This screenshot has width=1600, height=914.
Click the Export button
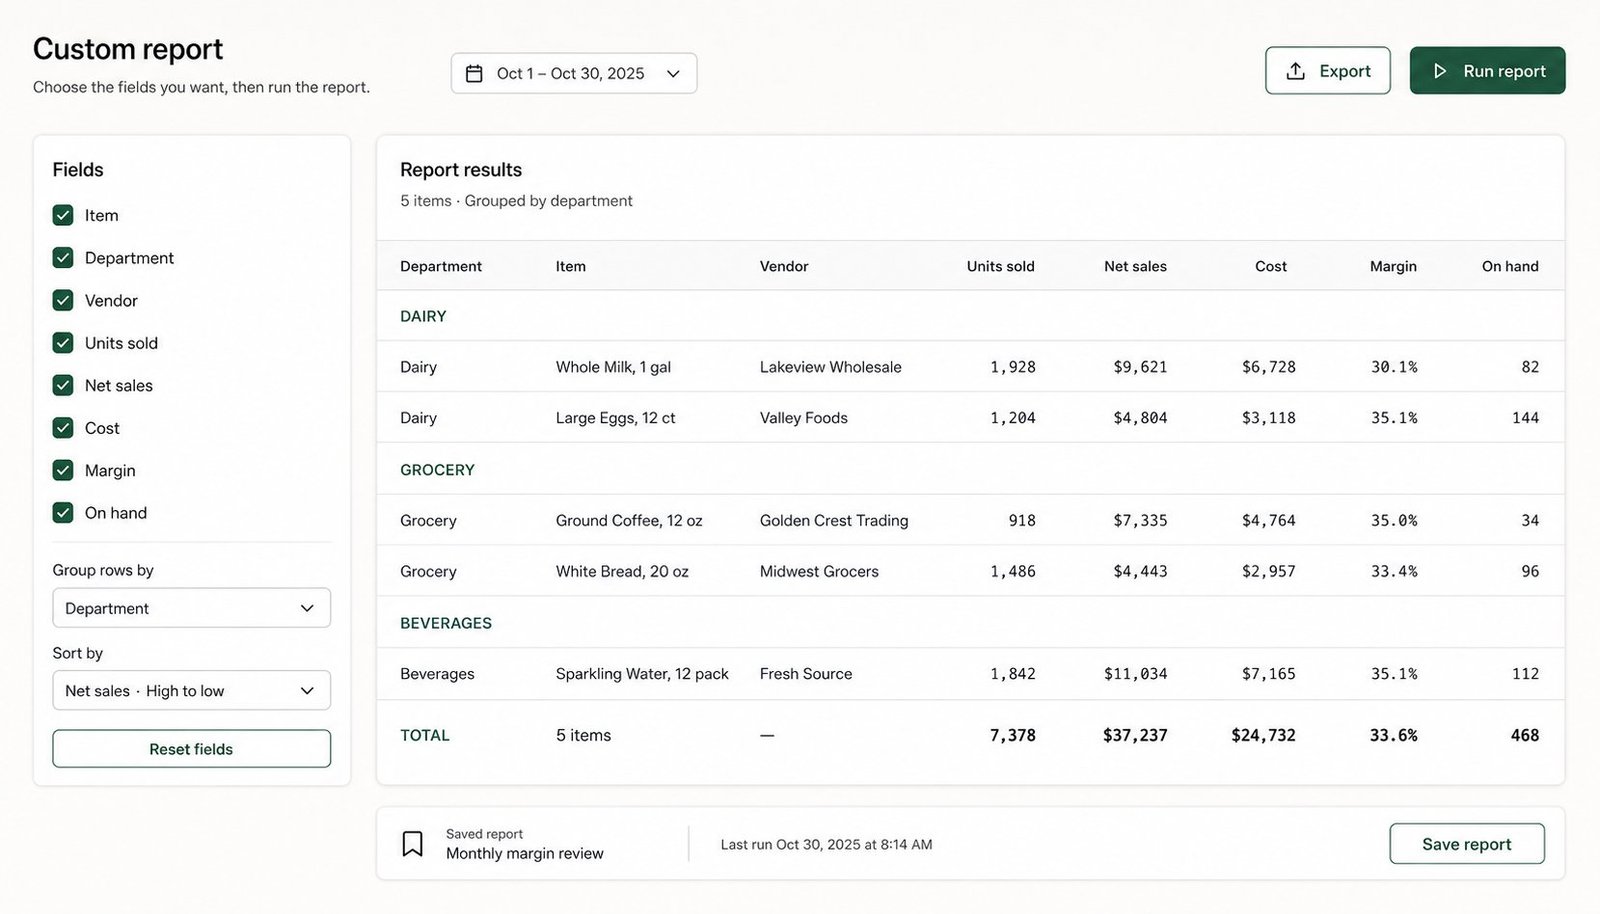1328,71
